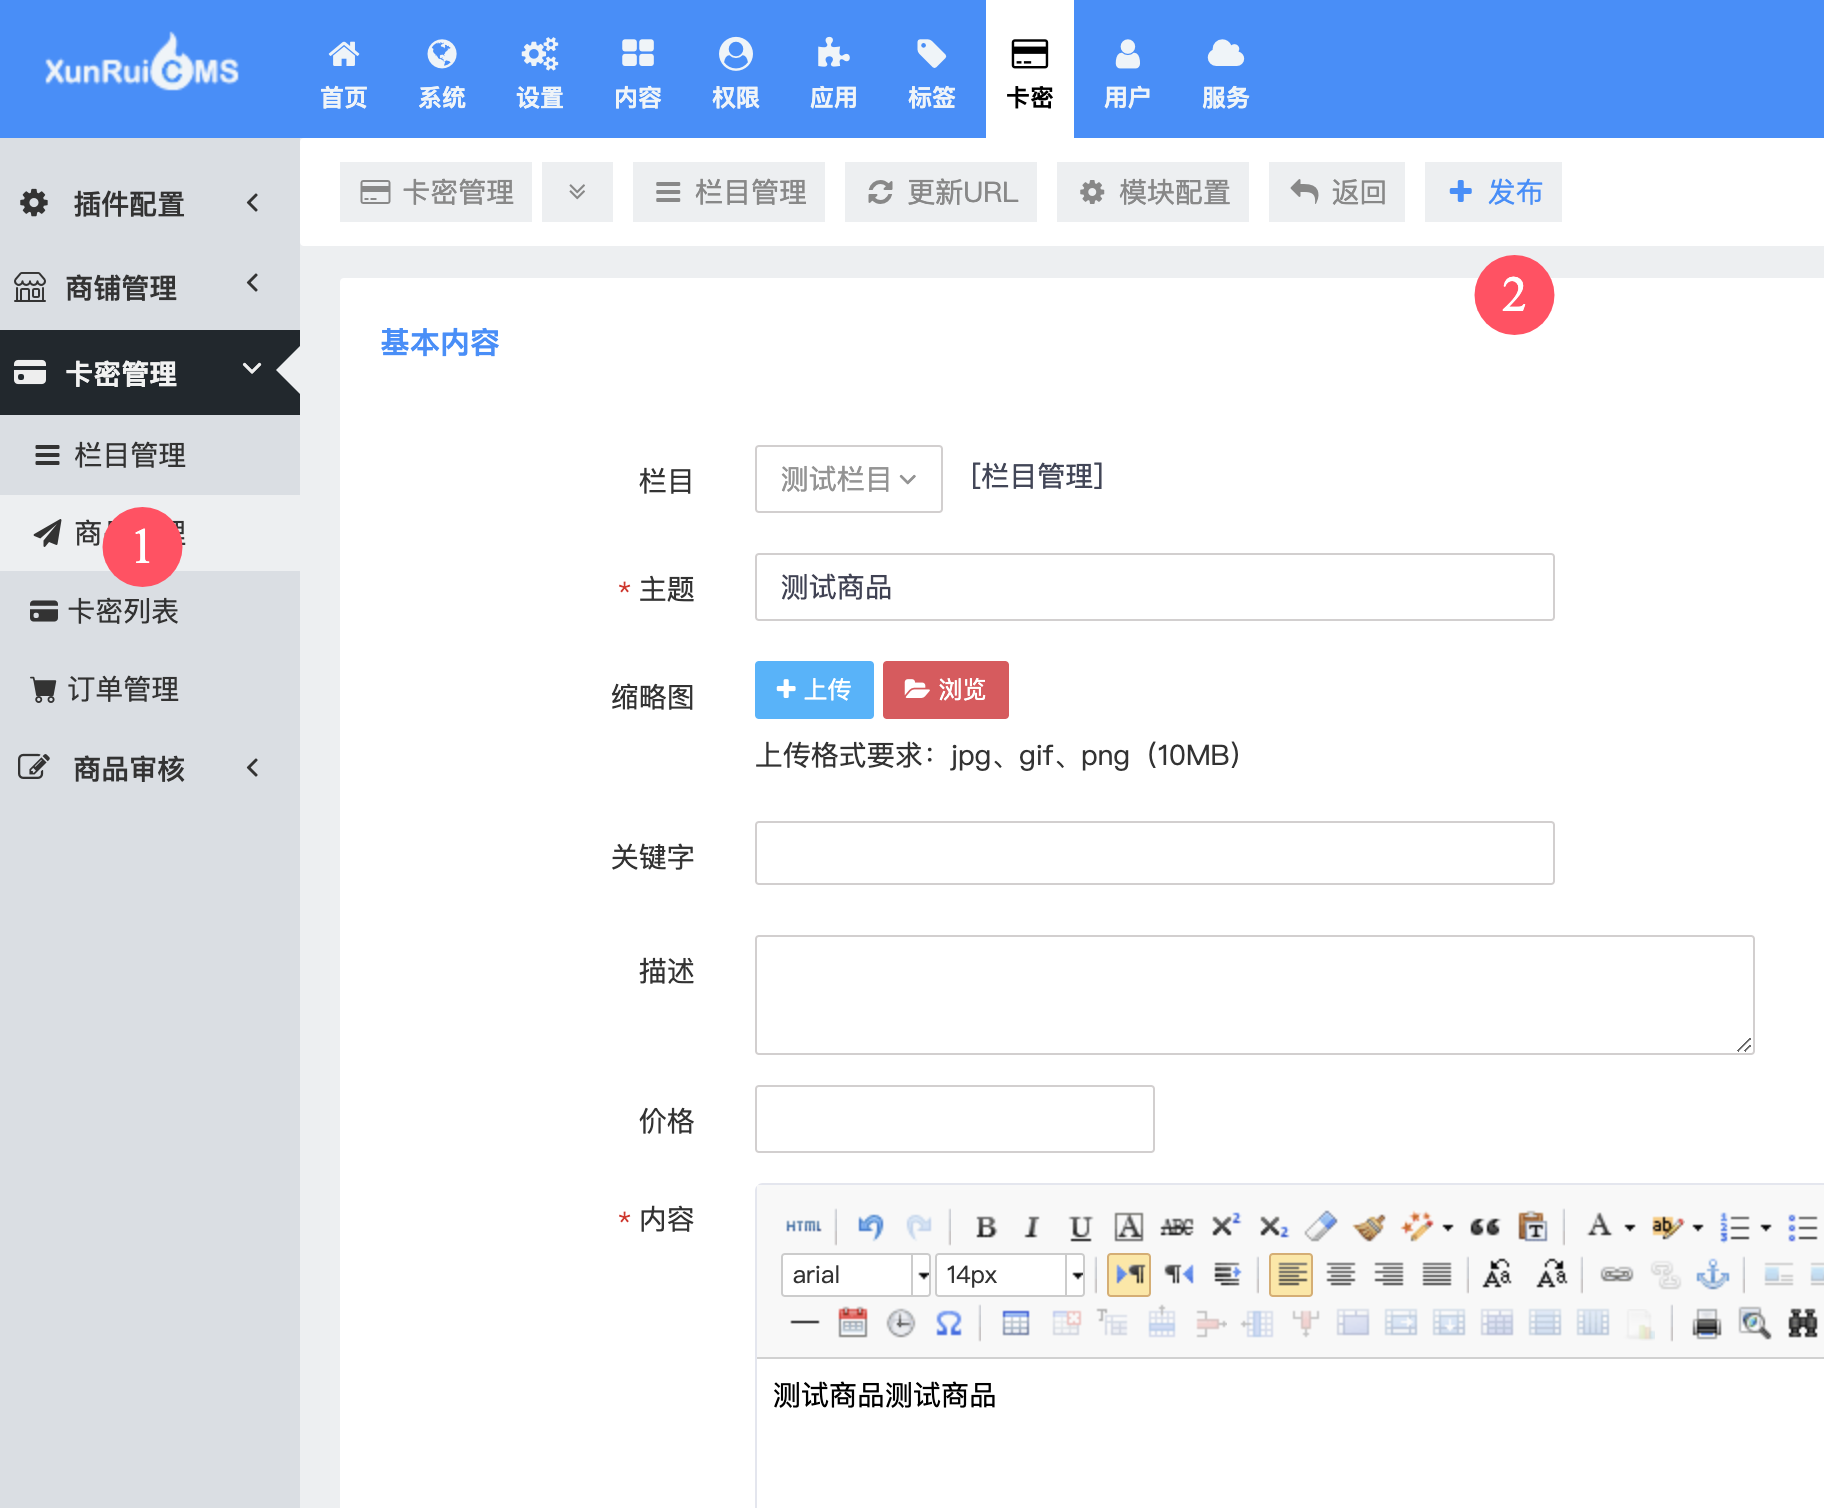Insert current date with calendar icon
1824x1508 pixels.
pyautogui.click(x=853, y=1324)
